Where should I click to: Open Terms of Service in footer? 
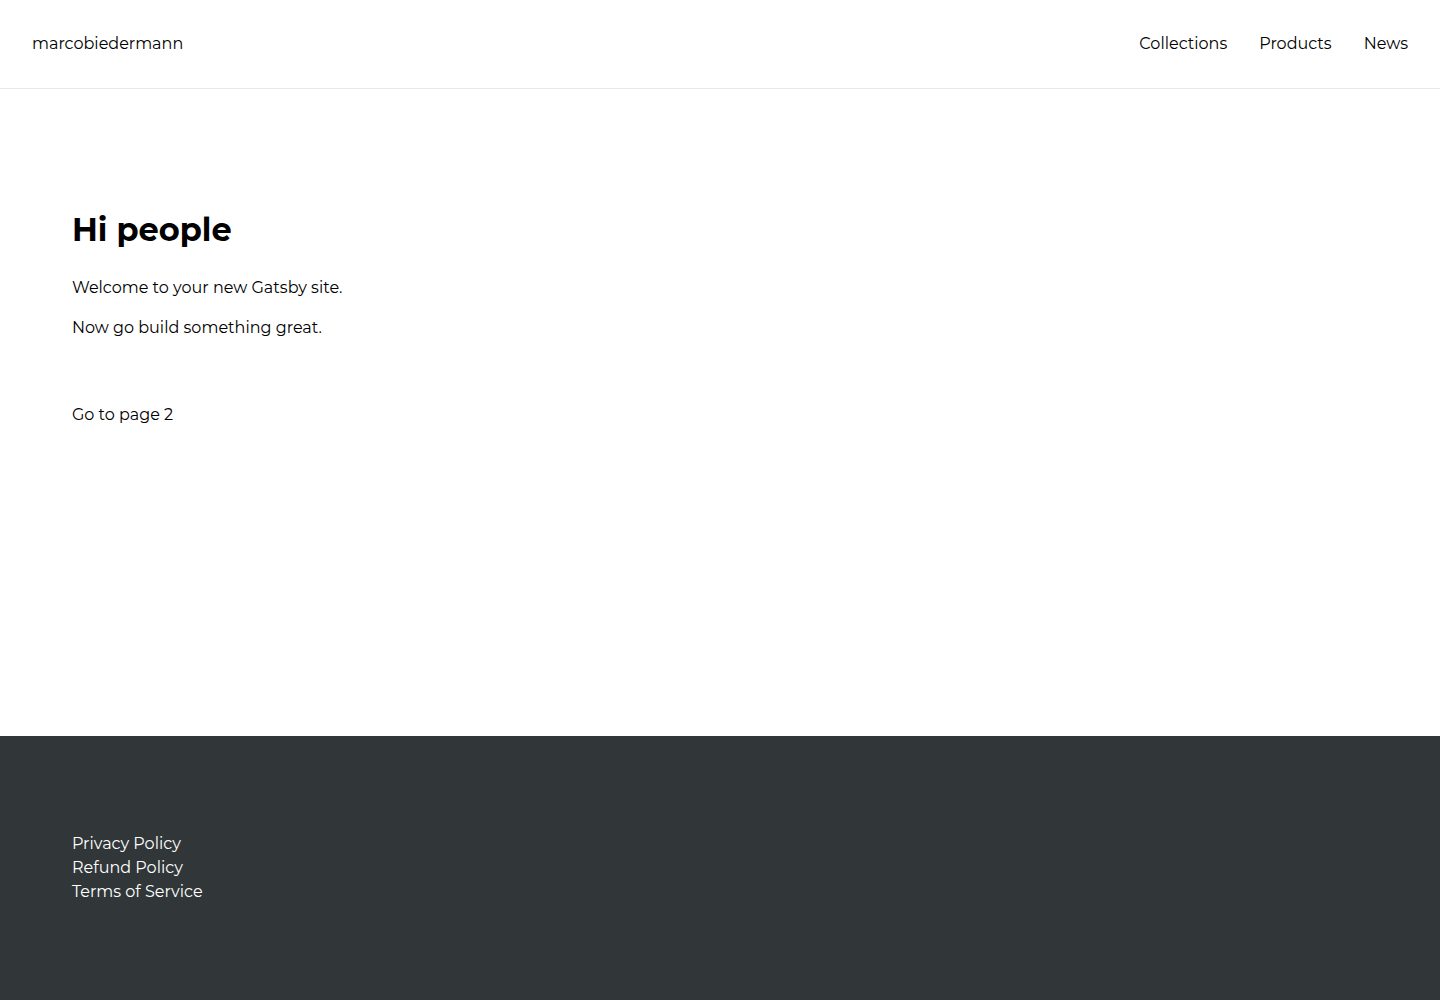[x=137, y=891]
